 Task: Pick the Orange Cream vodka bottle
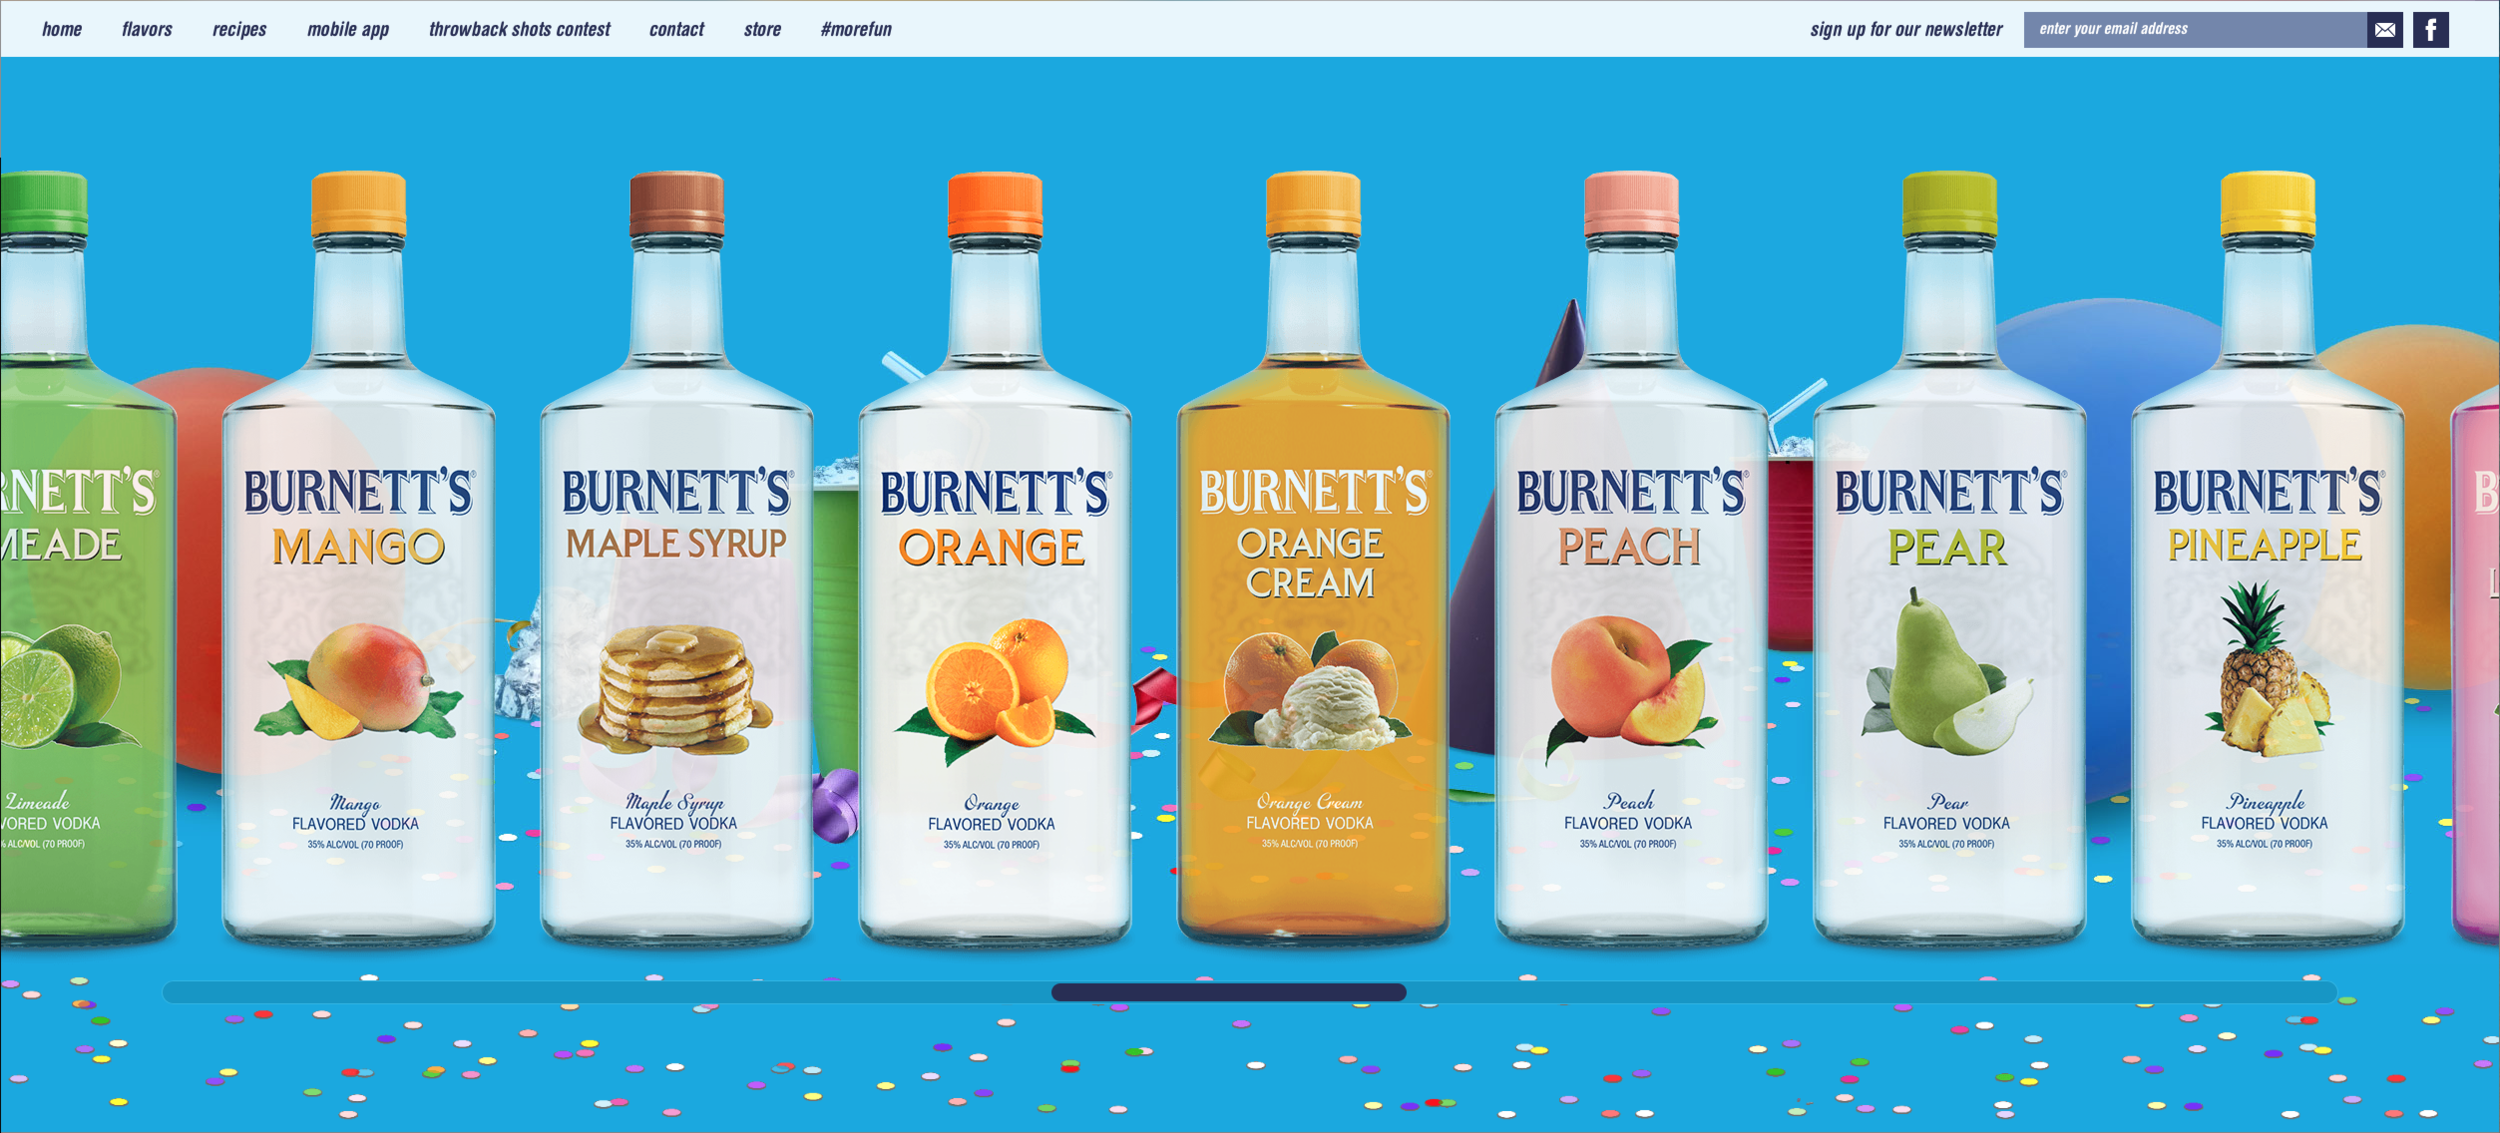tap(1312, 558)
